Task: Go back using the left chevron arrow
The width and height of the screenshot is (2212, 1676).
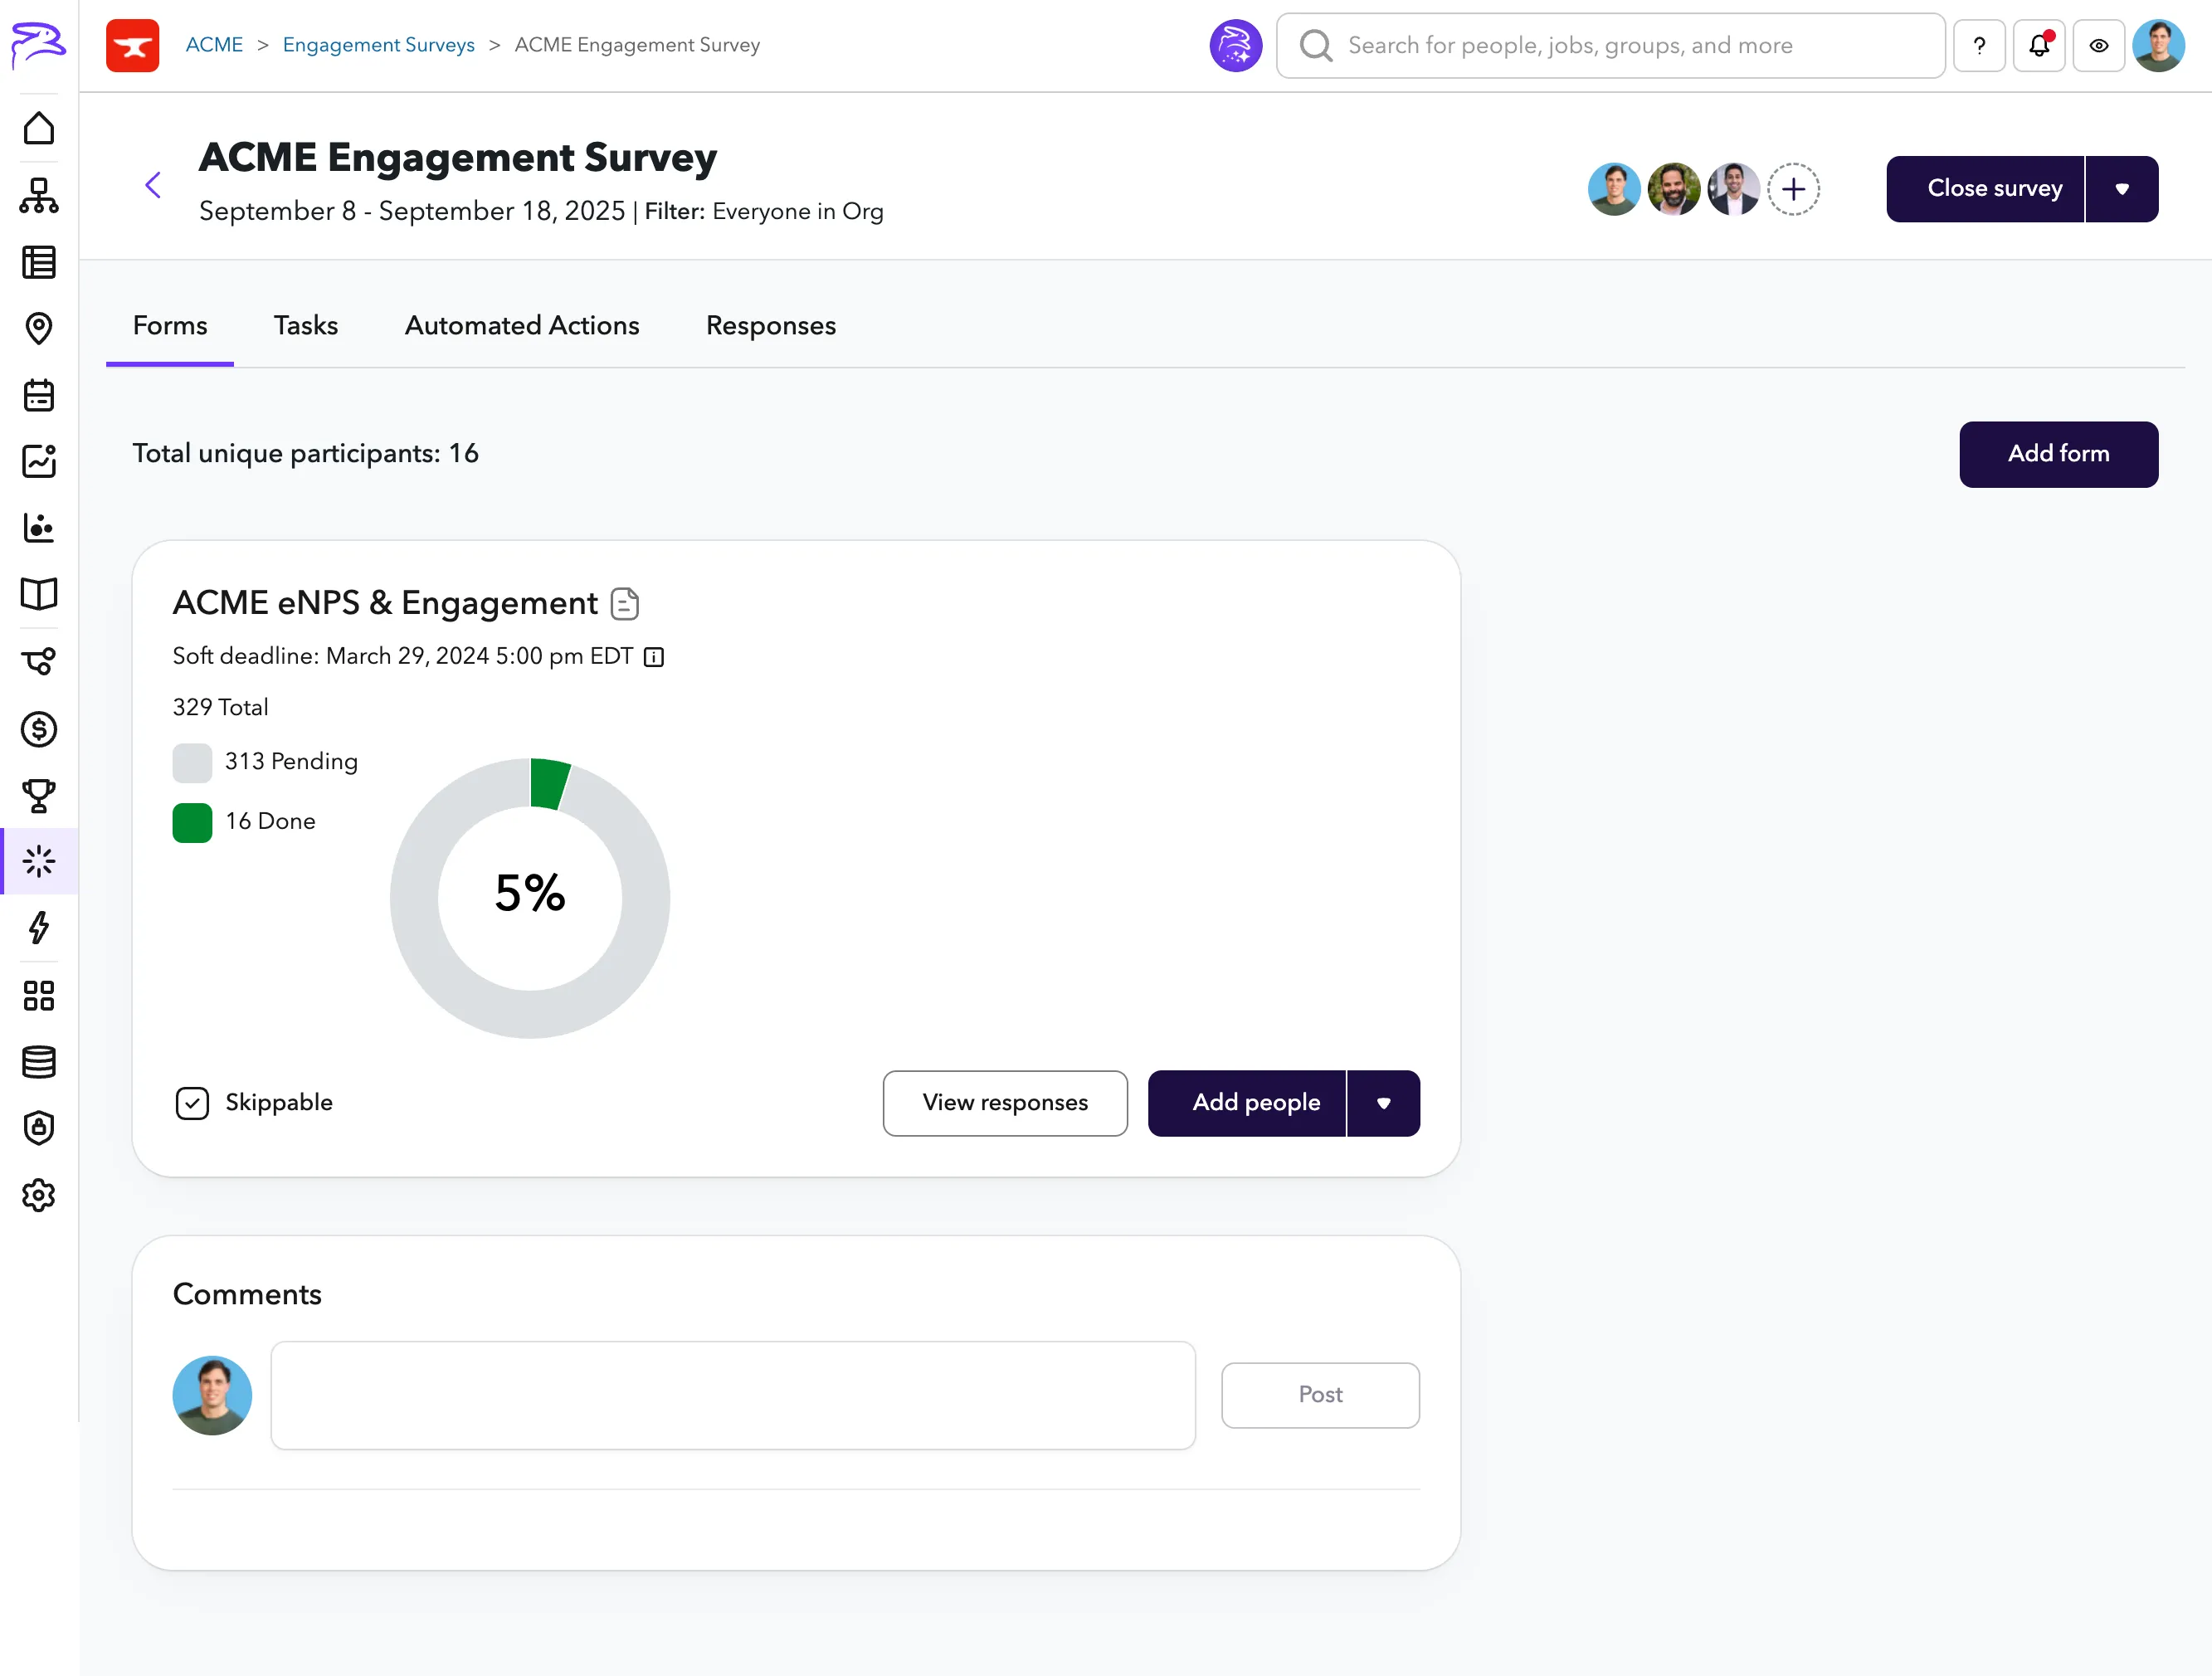Action: (153, 185)
